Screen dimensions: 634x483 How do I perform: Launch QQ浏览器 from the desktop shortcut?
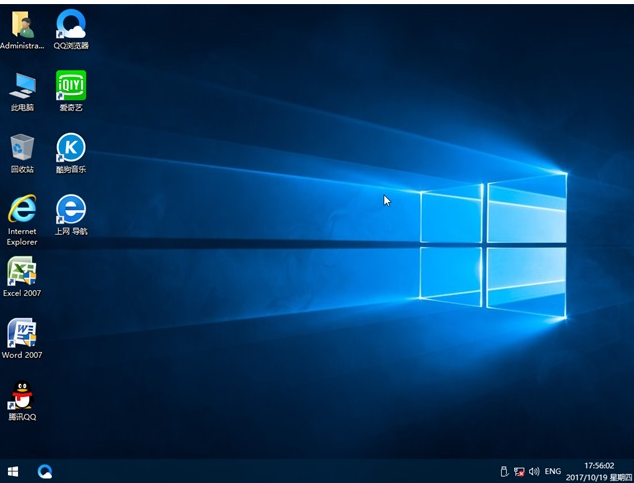(x=71, y=24)
